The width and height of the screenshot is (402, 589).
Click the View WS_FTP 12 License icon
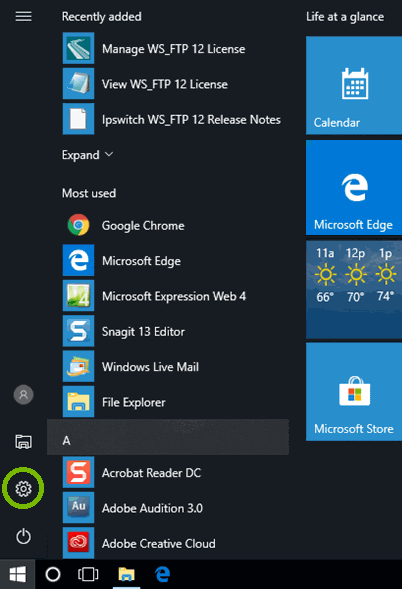[78, 84]
